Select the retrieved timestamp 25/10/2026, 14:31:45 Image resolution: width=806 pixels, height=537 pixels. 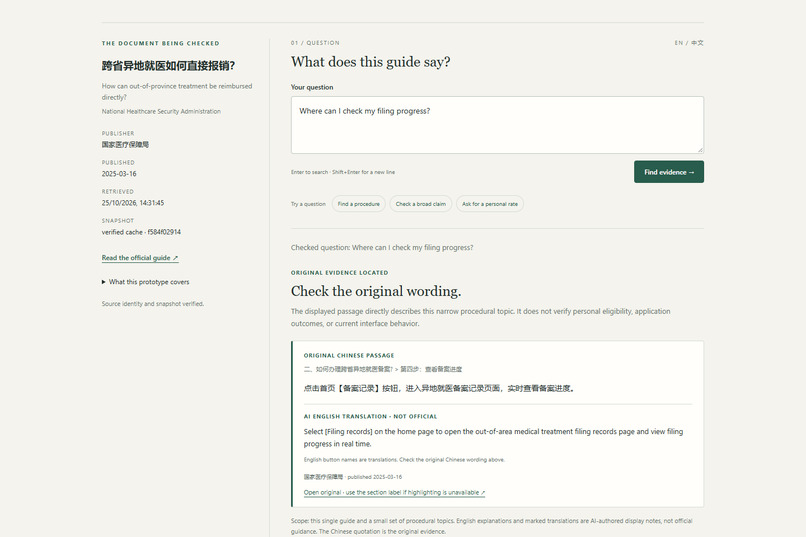click(x=133, y=203)
